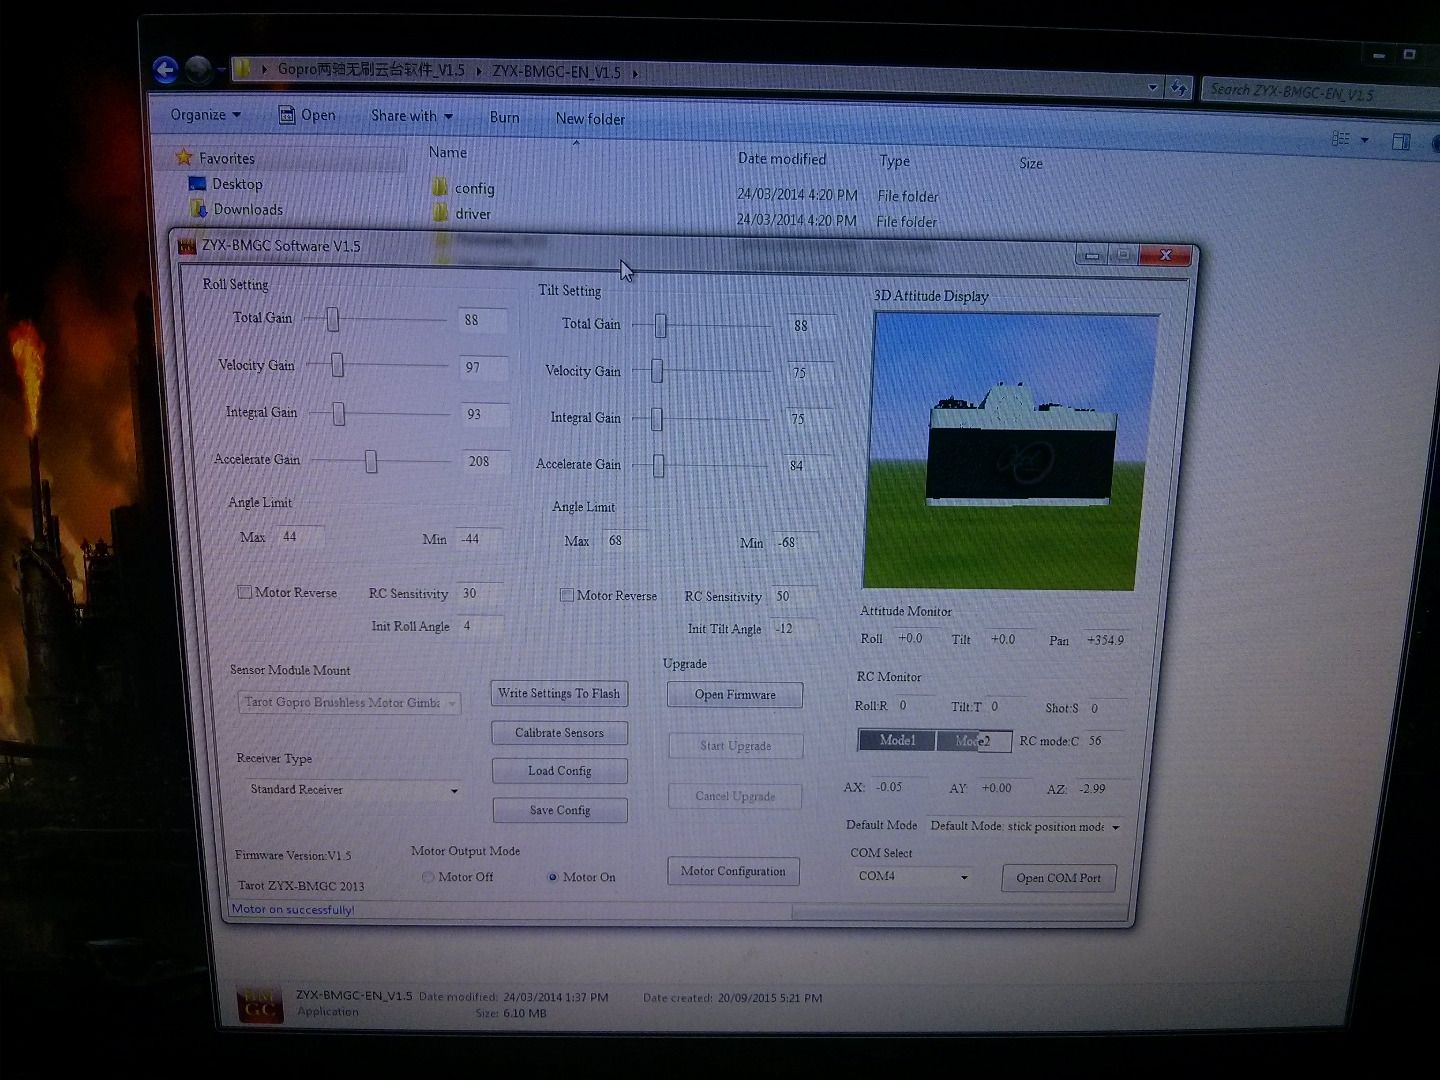
Task: Open the Default Mode dropdown
Action: point(1025,827)
